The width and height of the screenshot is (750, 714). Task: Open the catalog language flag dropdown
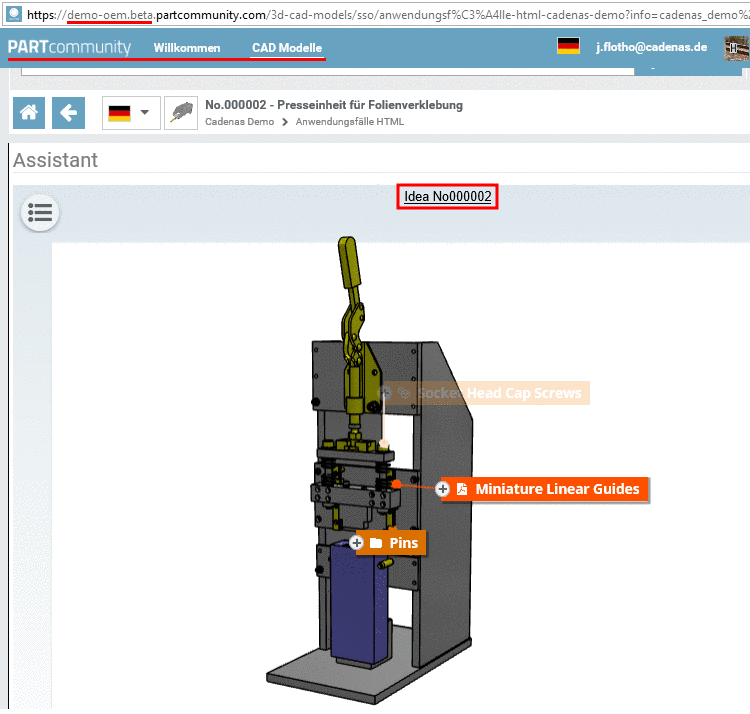(x=131, y=113)
